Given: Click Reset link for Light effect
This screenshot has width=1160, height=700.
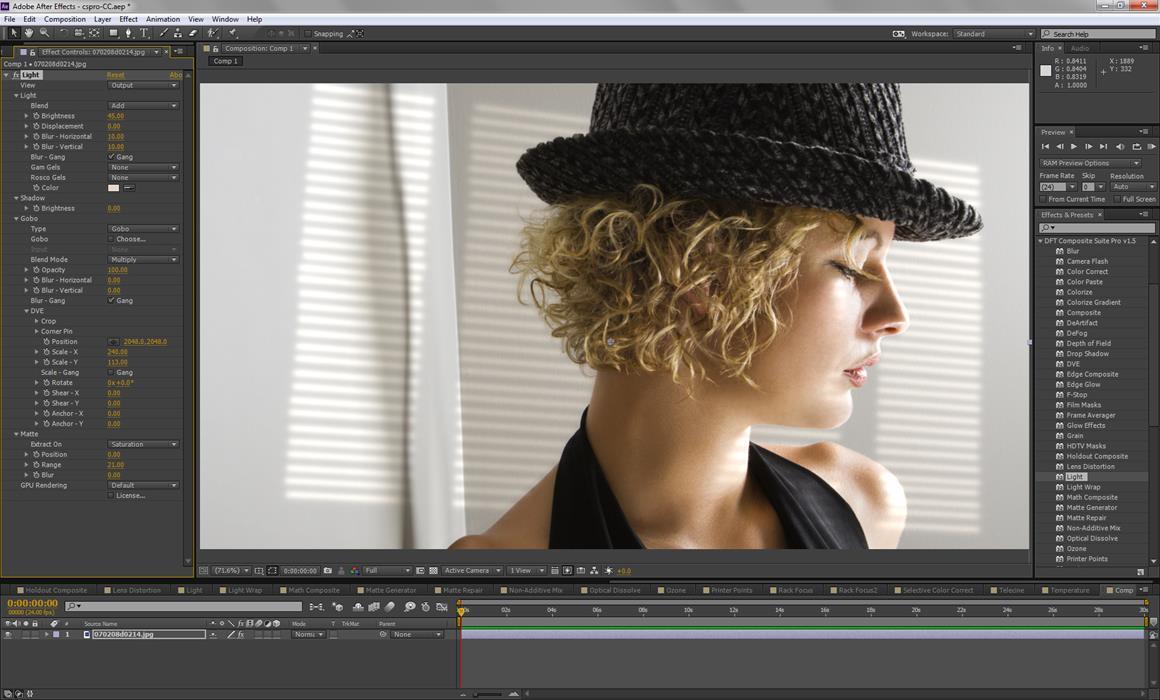Looking at the screenshot, I should (x=116, y=75).
